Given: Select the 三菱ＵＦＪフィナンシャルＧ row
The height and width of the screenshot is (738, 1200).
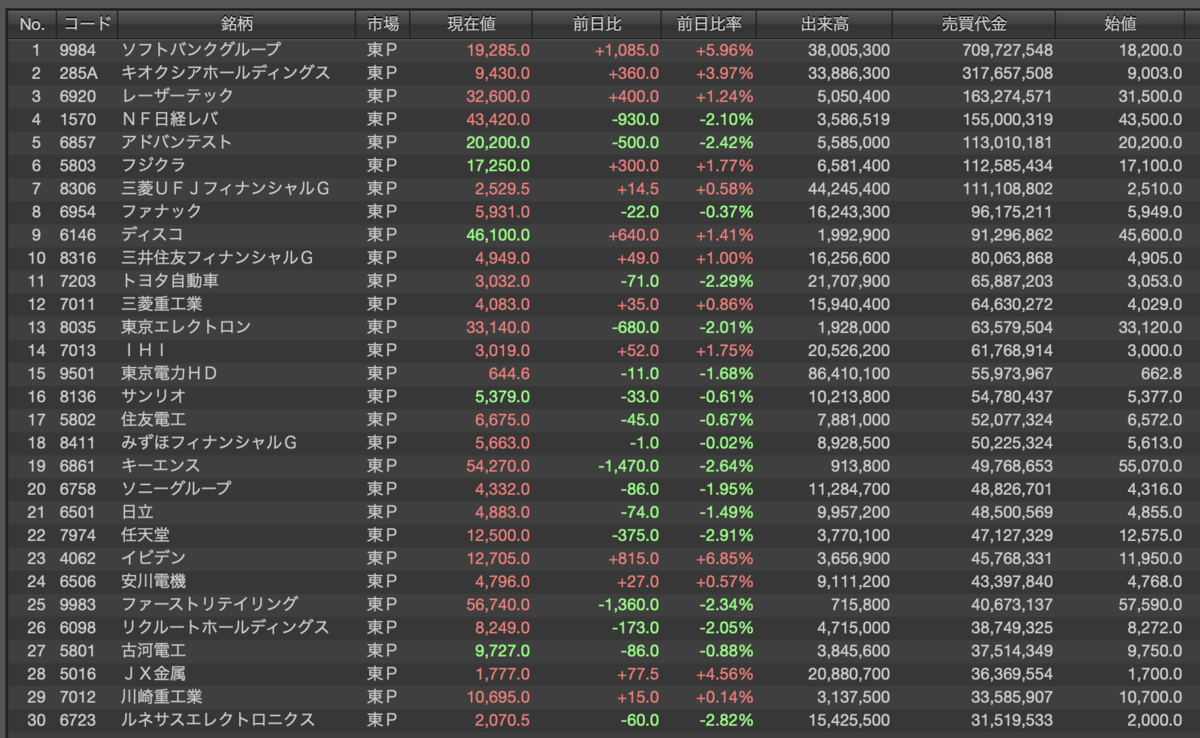Looking at the screenshot, I should coord(602,188).
